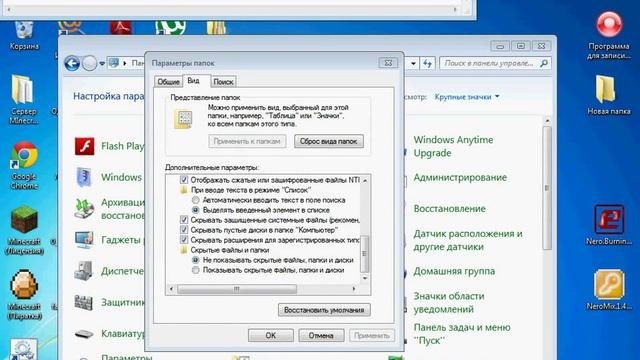Open Панель задач и меню Пуск item
Image resolution: width=640 pixels, height=360 pixels.
(462, 334)
